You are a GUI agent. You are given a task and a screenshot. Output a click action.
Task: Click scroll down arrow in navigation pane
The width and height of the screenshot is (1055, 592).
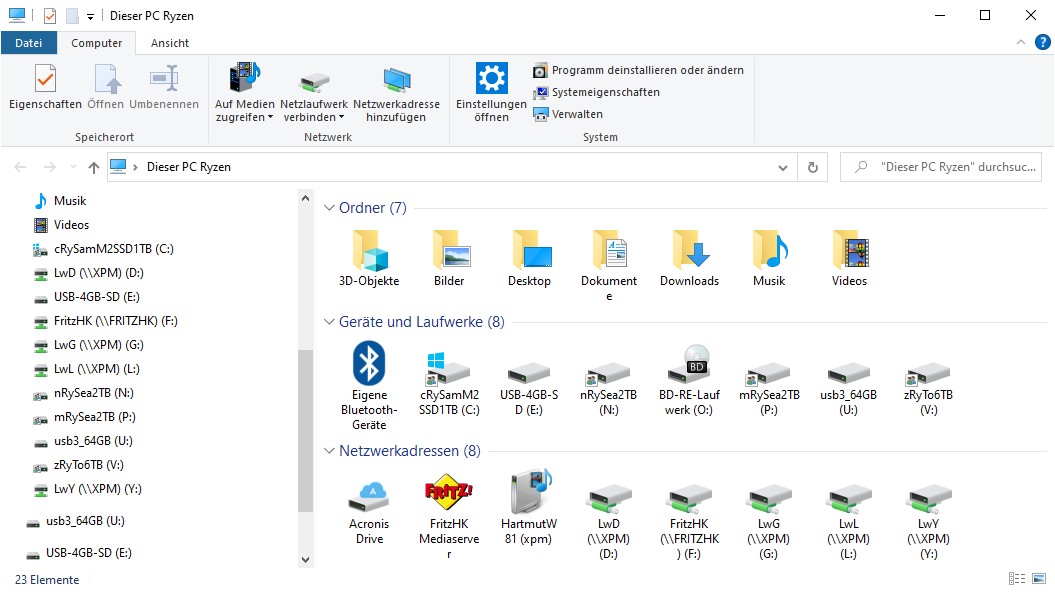coord(305,560)
